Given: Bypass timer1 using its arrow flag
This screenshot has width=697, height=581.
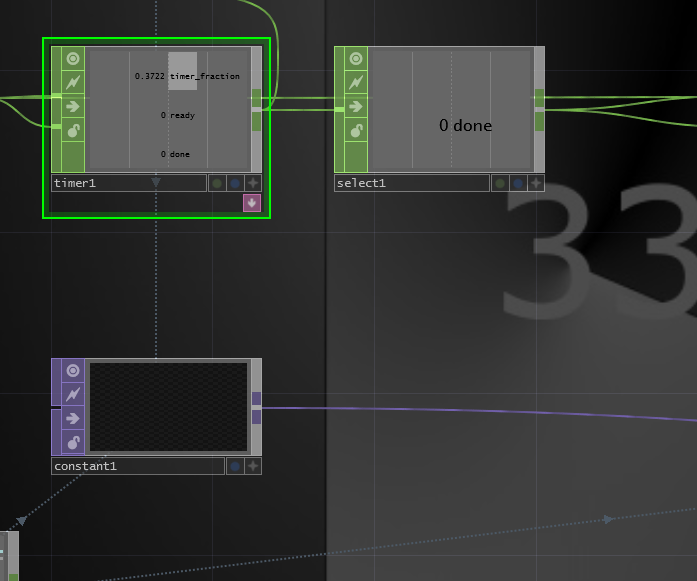Looking at the screenshot, I should [73, 106].
